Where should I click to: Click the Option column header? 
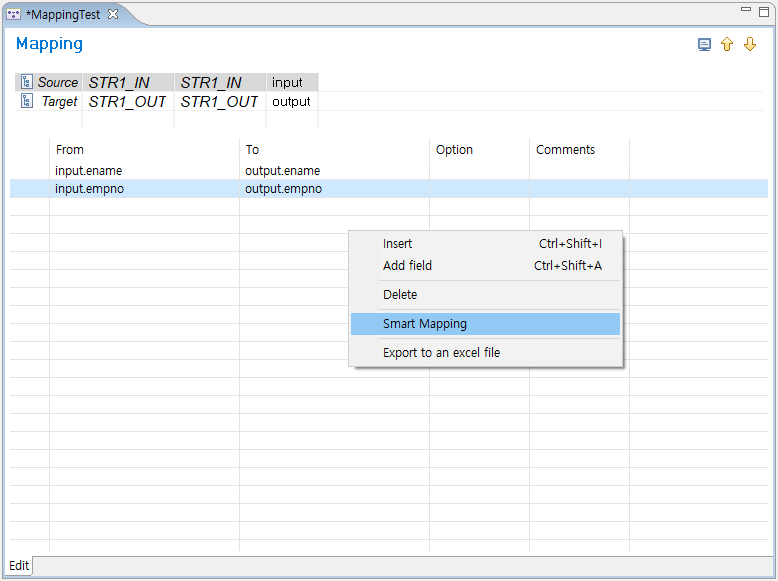454,150
